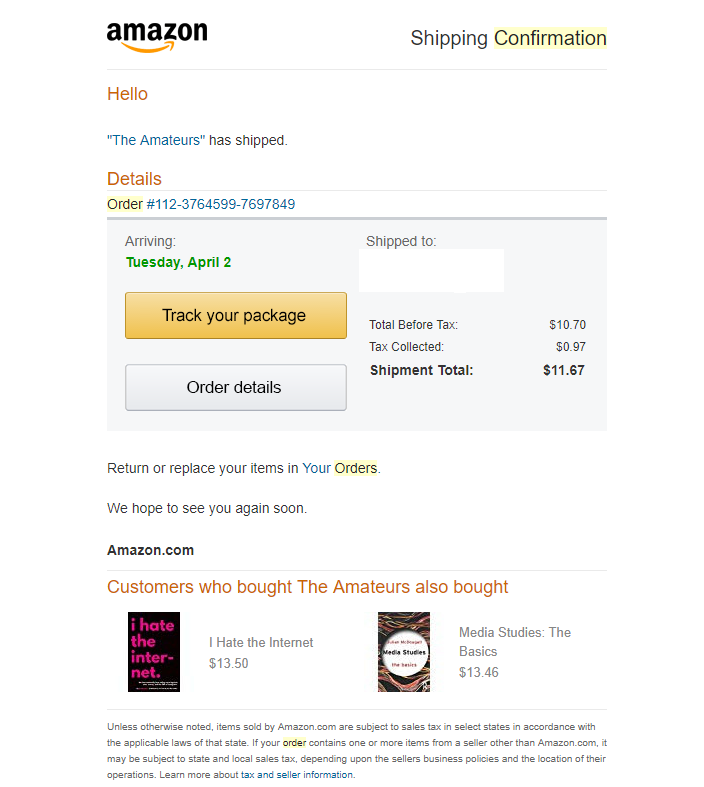The height and width of the screenshot is (787, 704).
Task: Click the Shipping Confirmation heading
Action: pyautogui.click(x=508, y=38)
